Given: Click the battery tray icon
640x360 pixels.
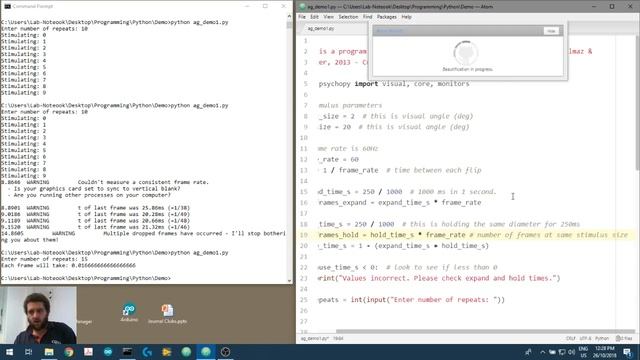Looking at the screenshot, I should [x=552, y=352].
